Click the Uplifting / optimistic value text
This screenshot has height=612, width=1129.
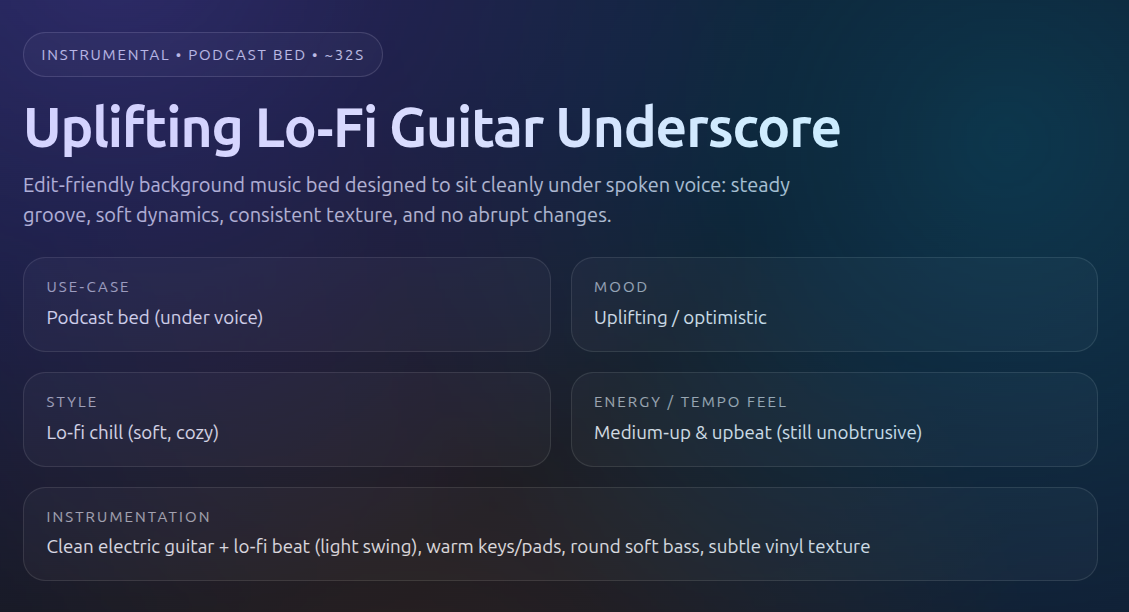point(680,317)
